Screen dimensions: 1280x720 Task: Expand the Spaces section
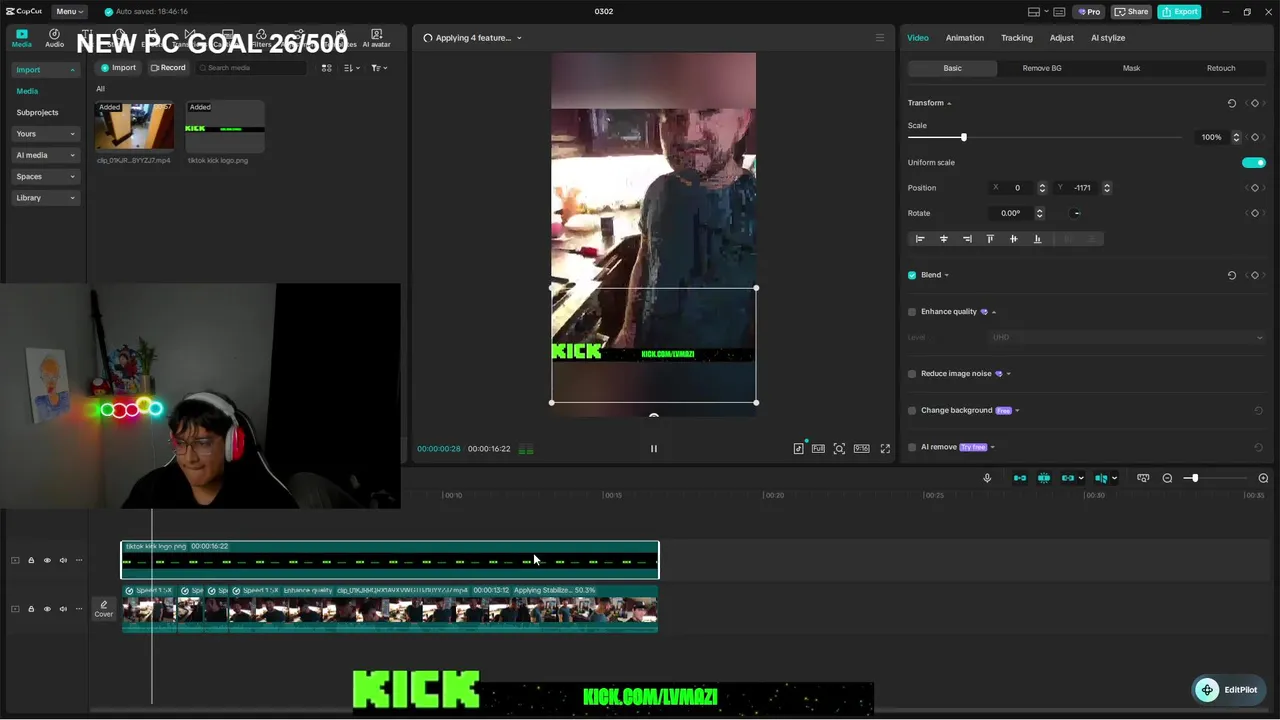pos(46,177)
